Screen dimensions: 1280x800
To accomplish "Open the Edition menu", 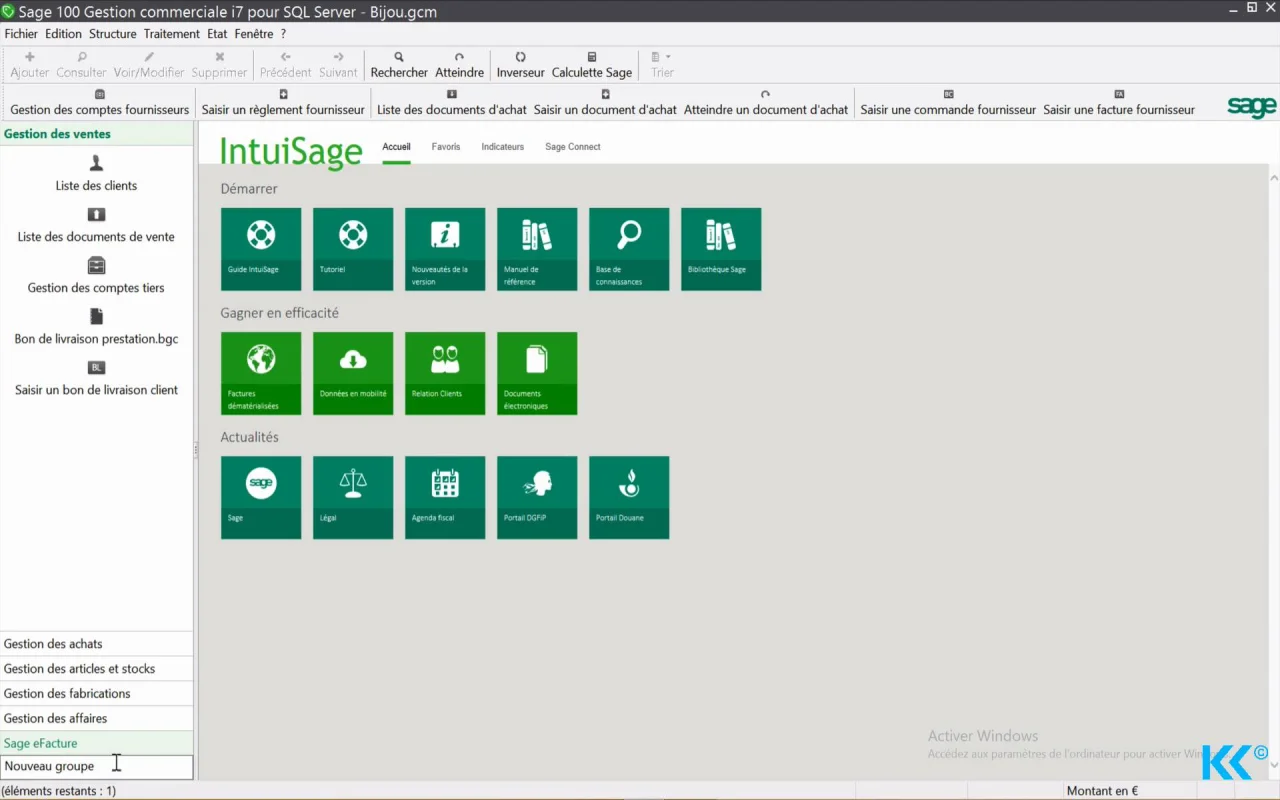I will point(63,34).
